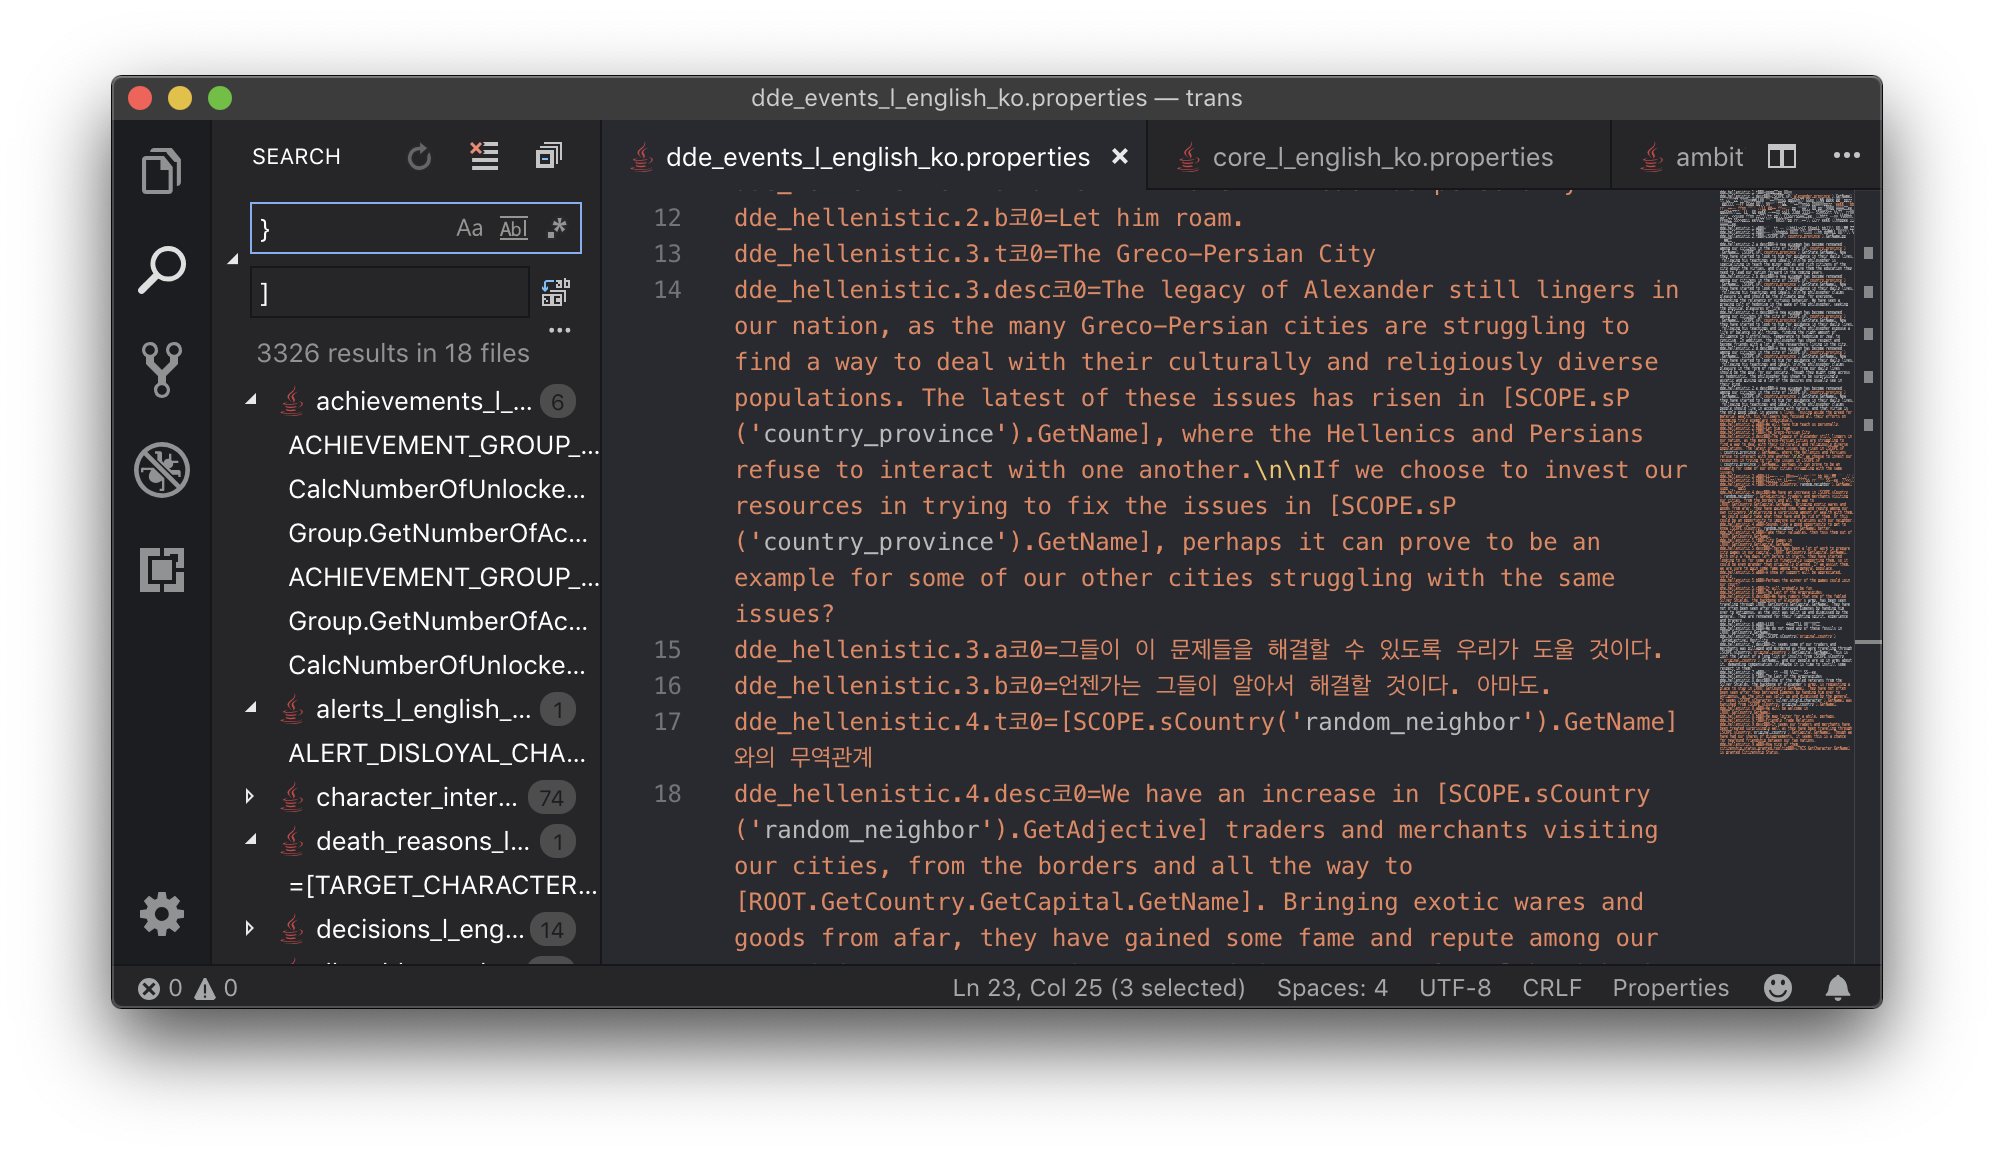The width and height of the screenshot is (1994, 1156).
Task: Expand the decisions_l_eng file results
Action: tap(251, 929)
